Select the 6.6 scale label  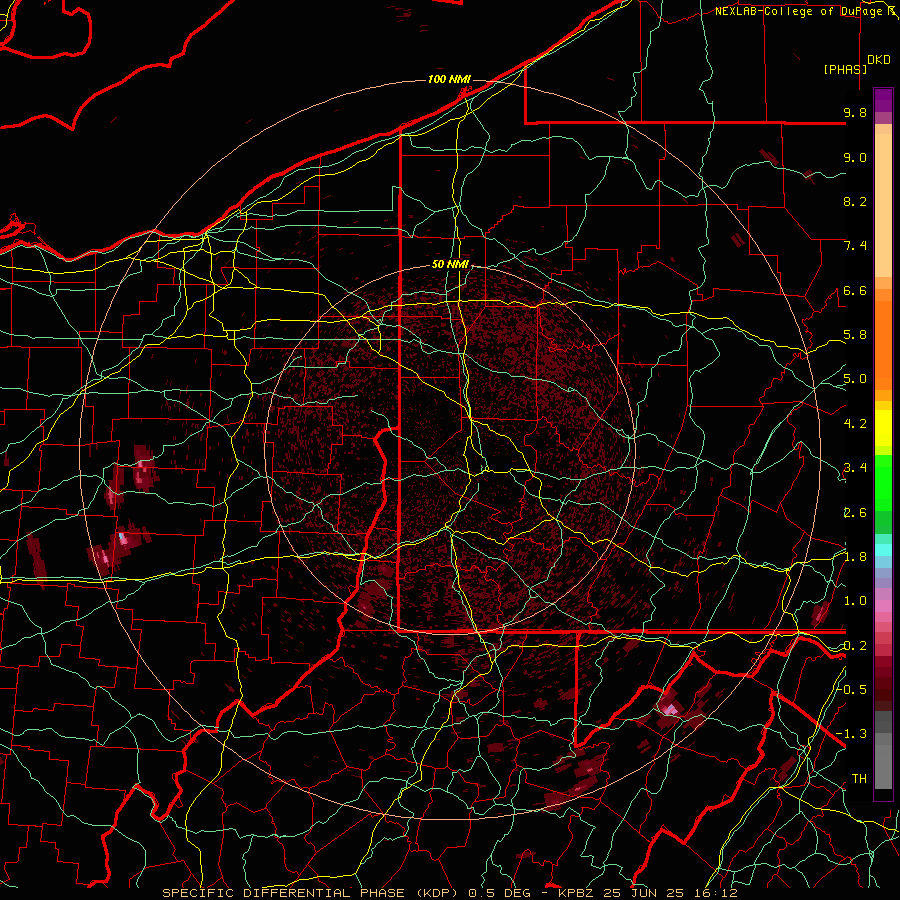pos(855,290)
